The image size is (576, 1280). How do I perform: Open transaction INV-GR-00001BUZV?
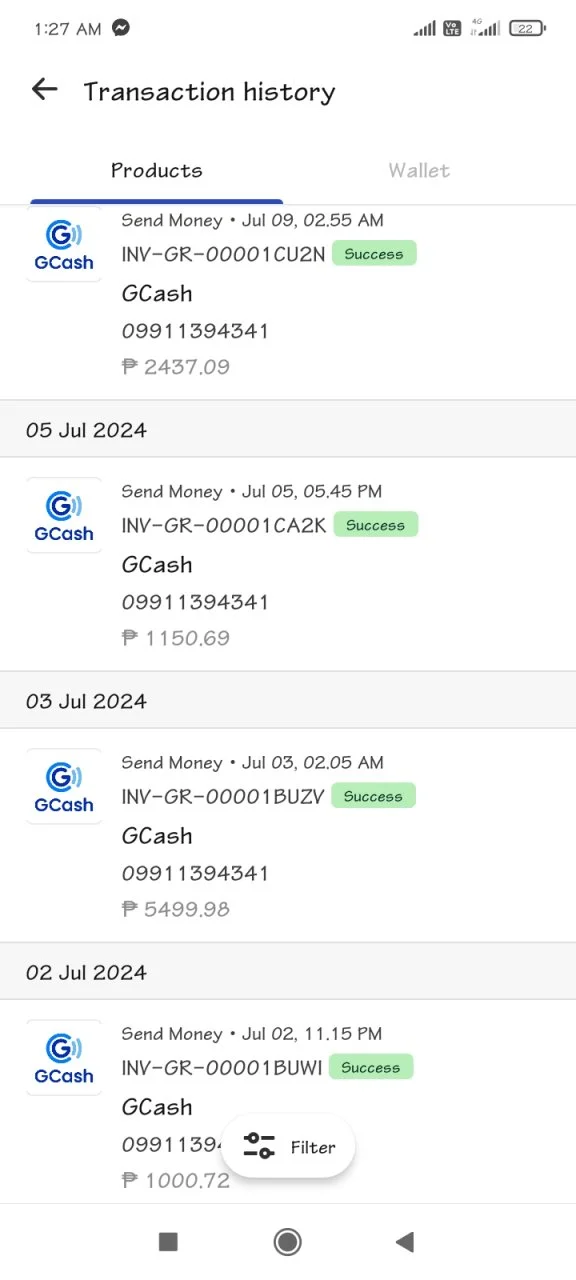tap(288, 835)
